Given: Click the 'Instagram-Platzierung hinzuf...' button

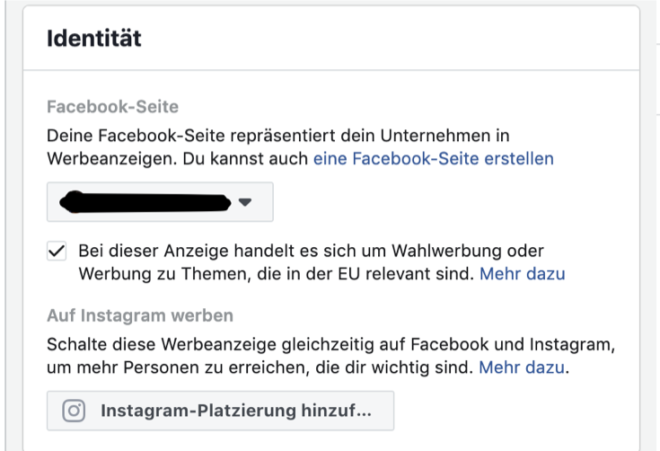Looking at the screenshot, I should [x=221, y=411].
